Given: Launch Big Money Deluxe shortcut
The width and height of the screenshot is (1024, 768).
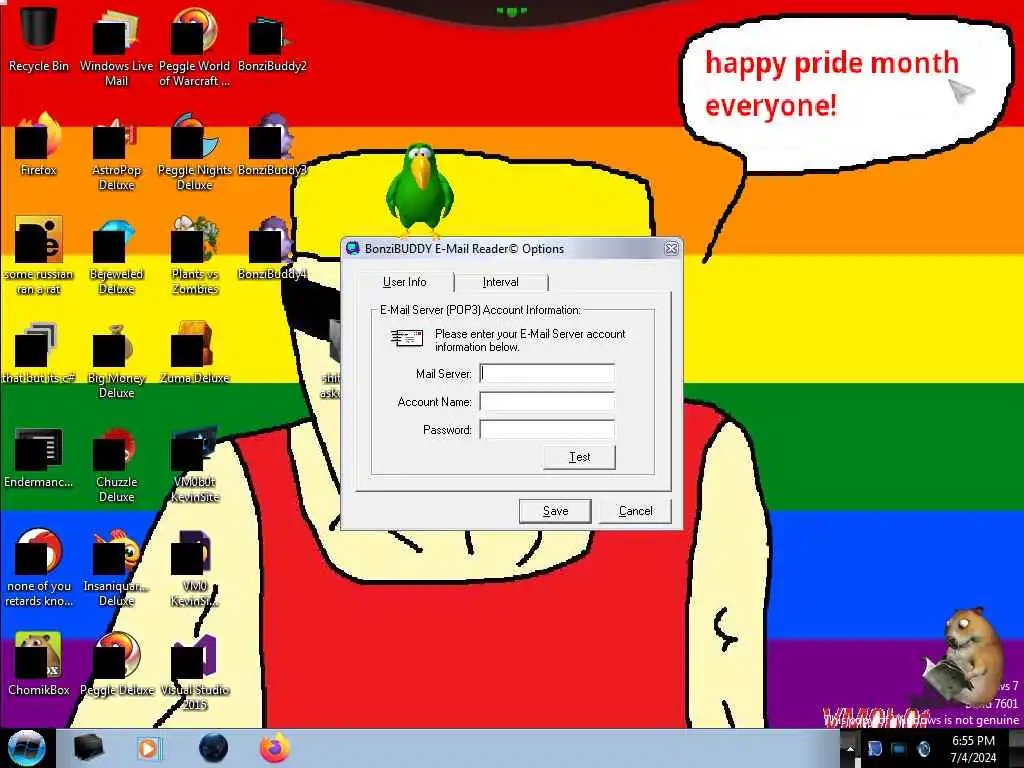Looking at the screenshot, I should pos(116,359).
